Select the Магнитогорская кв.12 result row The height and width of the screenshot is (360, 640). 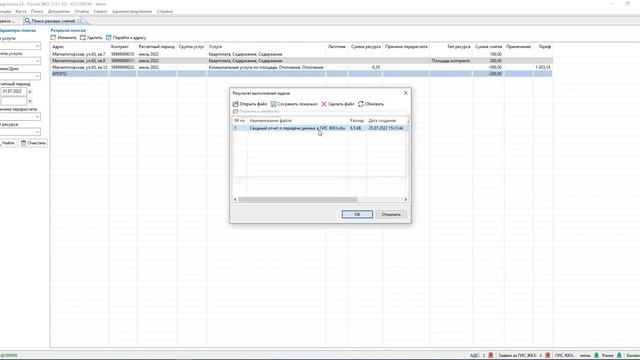301,67
